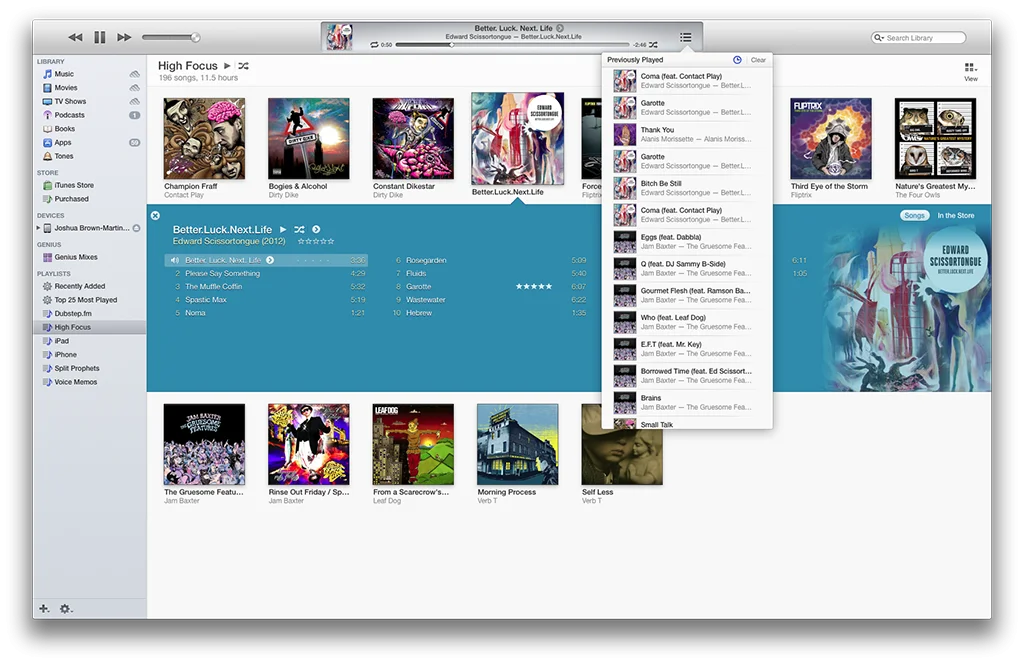Expand the Joshua Brown-Martin device tree
The height and width of the screenshot is (664, 1024).
tap(39, 228)
